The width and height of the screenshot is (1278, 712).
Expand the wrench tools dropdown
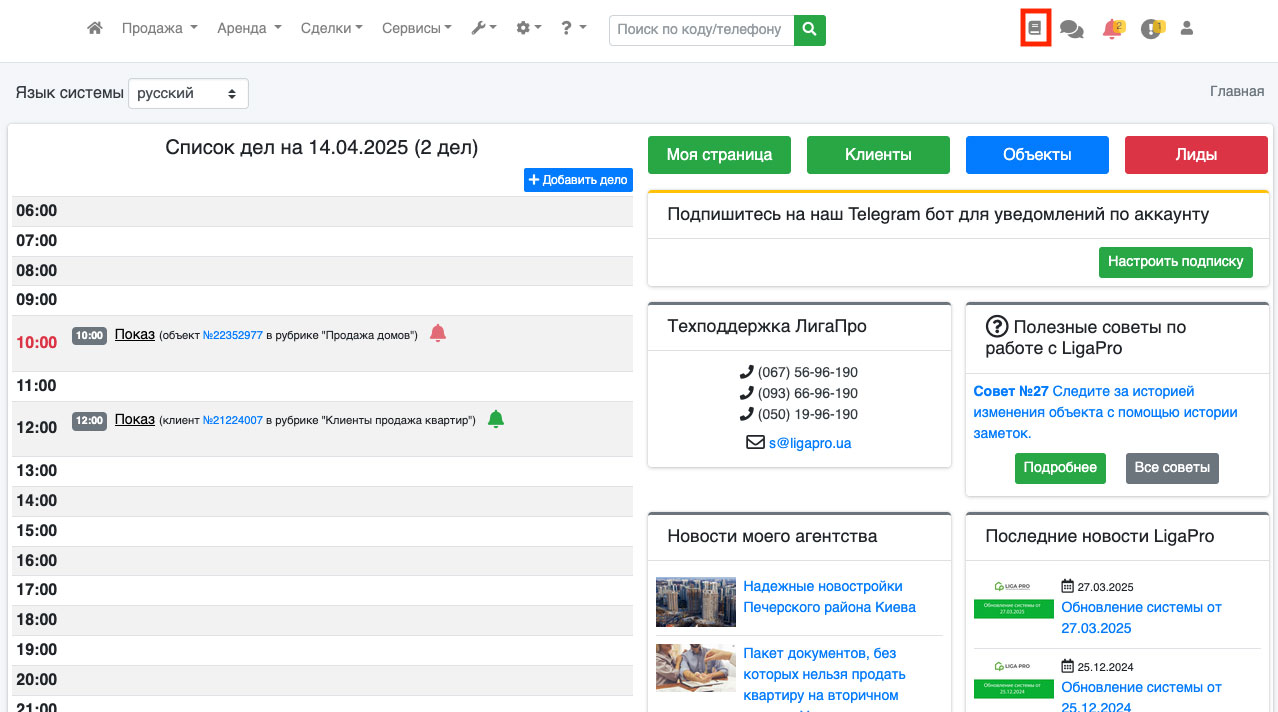pos(484,29)
